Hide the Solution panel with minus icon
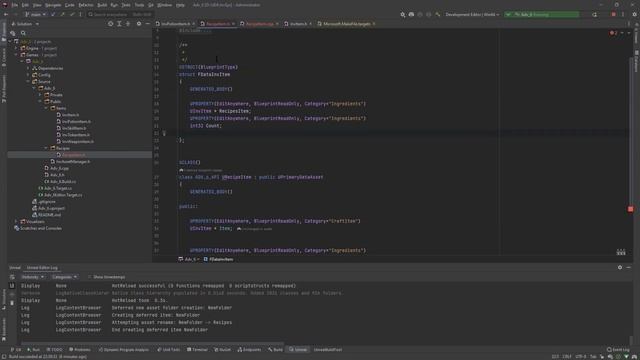 pos(148,24)
